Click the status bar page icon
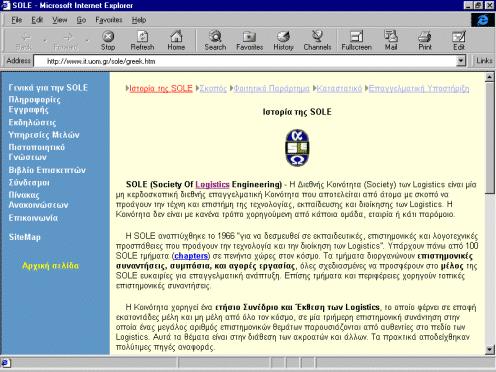496x372 pixels. [x=6, y=363]
